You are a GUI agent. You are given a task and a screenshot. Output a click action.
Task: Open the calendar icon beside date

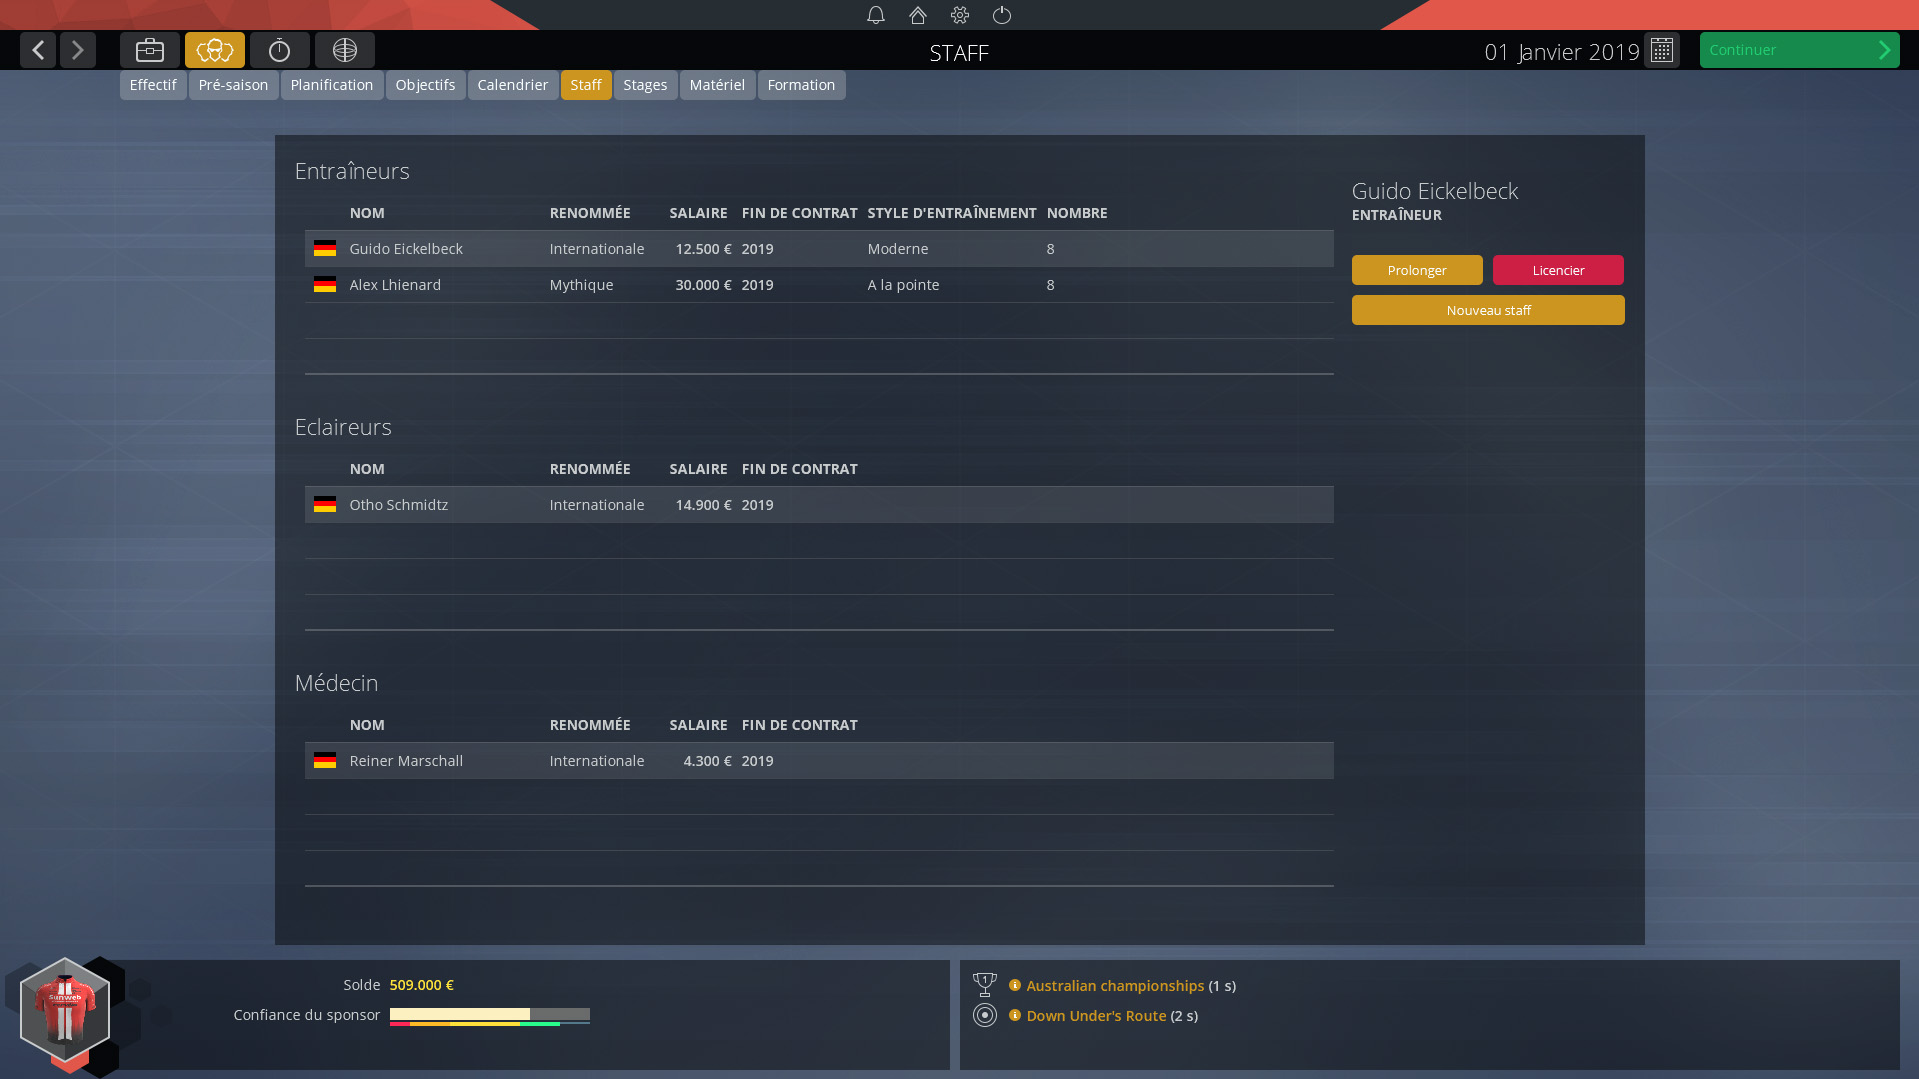(x=1662, y=50)
